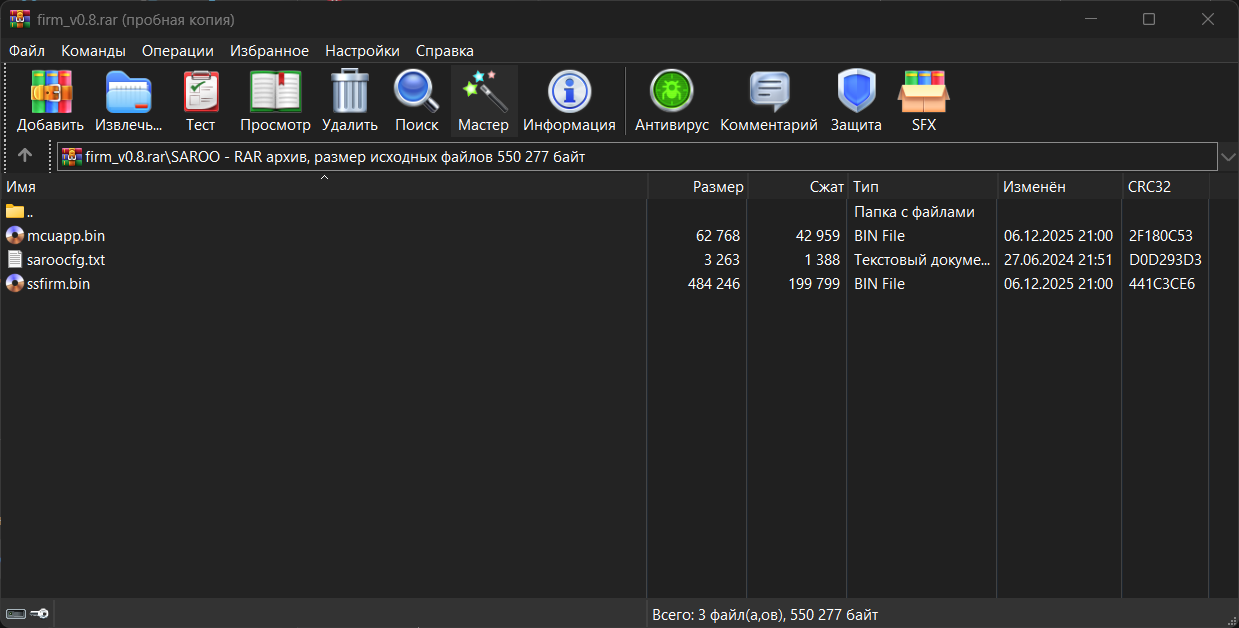Image resolution: width=1239 pixels, height=628 pixels.
Task: Click the Защита shield icon
Action: click(856, 93)
